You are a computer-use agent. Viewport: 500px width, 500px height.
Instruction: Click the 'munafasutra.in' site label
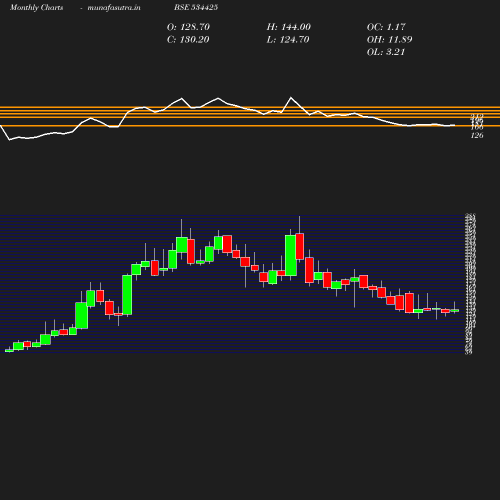(114, 8)
